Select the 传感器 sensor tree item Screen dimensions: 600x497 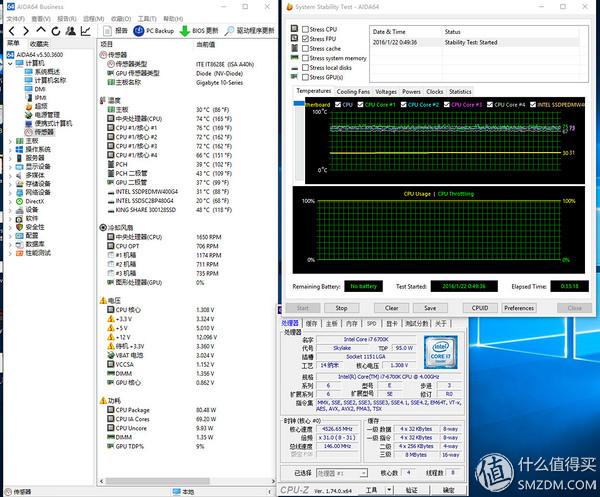tap(44, 131)
